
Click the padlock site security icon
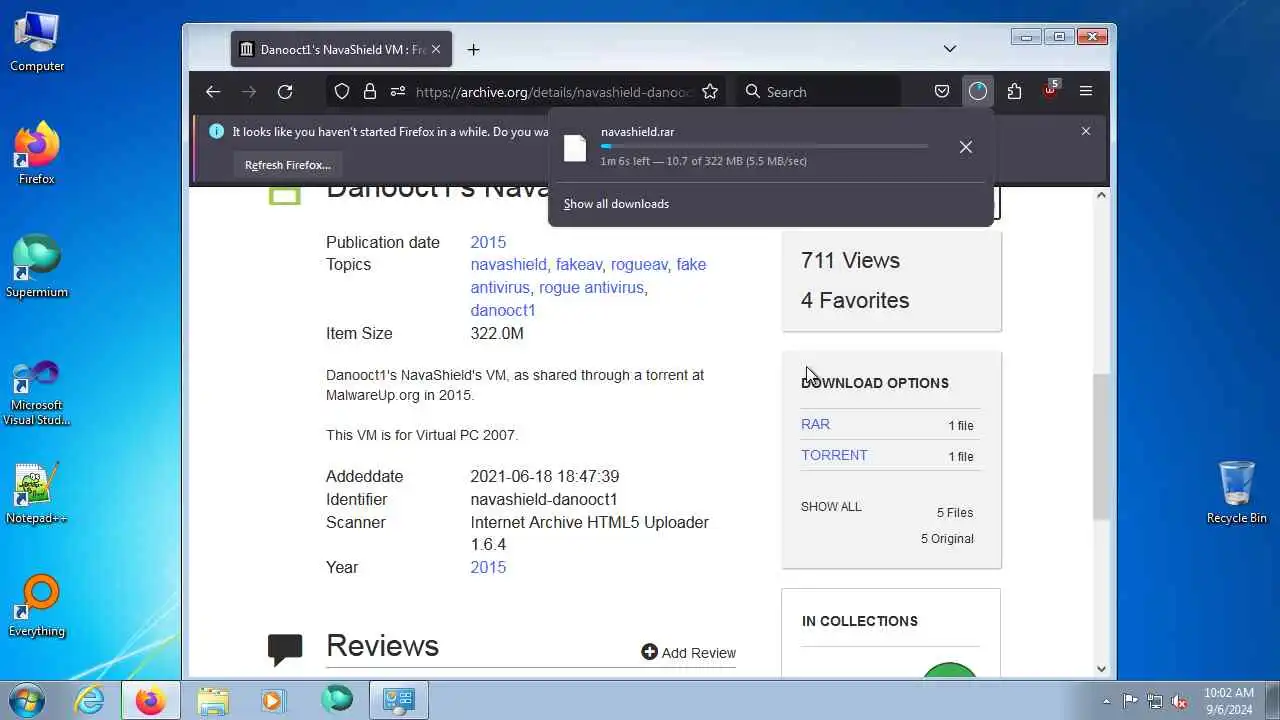(370, 92)
